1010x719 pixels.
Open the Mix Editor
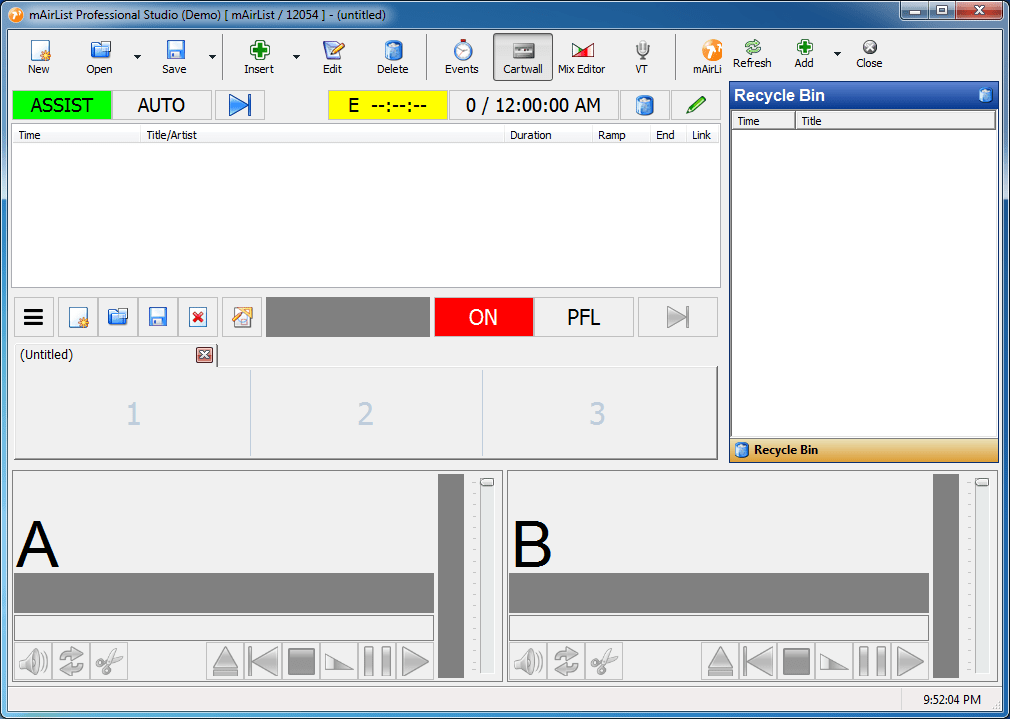click(x=581, y=57)
